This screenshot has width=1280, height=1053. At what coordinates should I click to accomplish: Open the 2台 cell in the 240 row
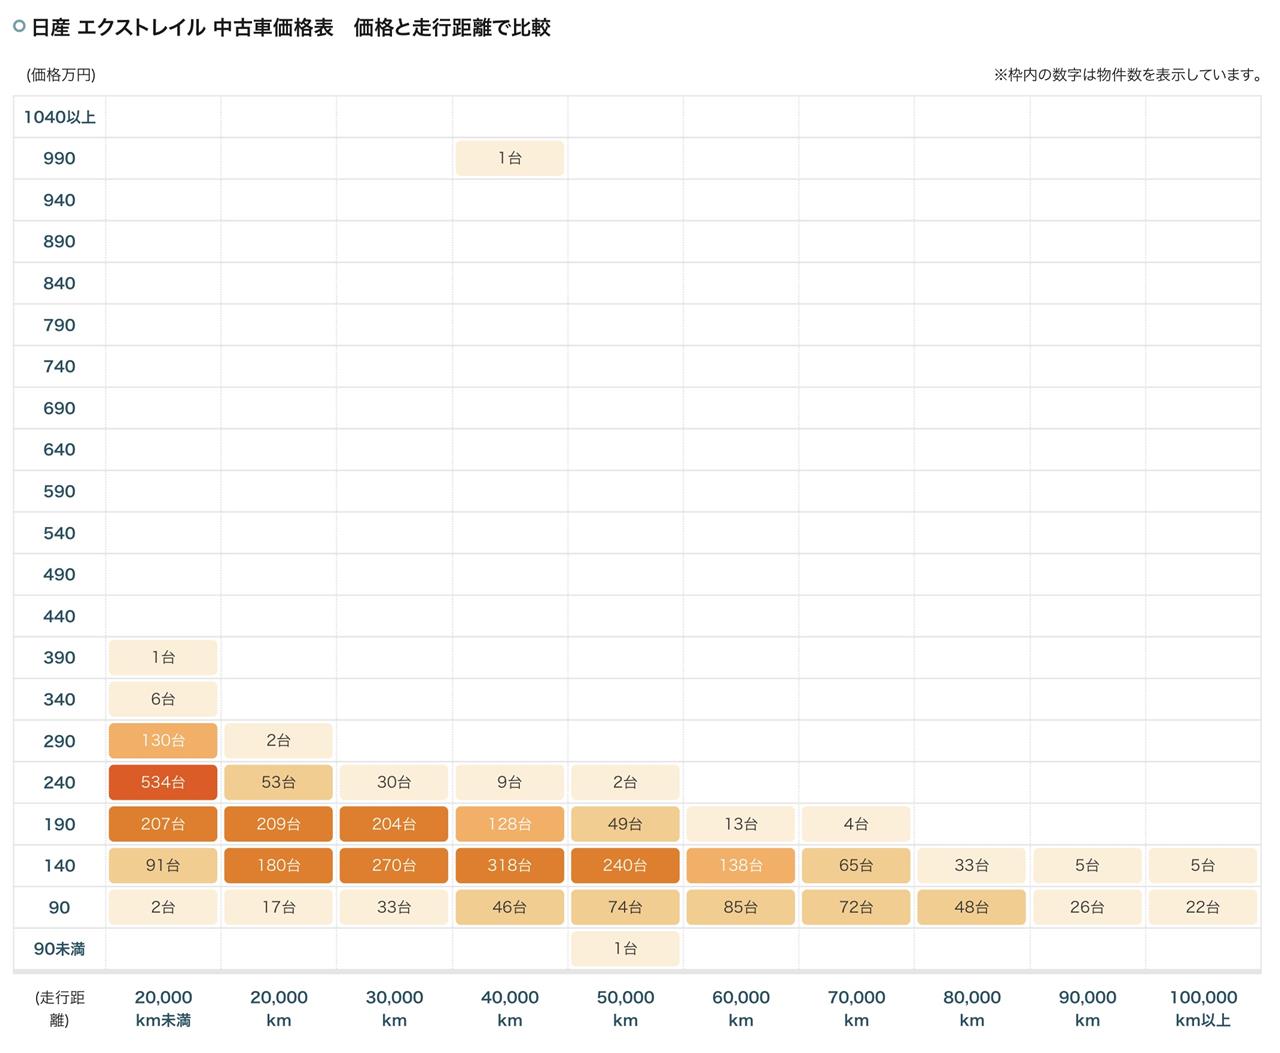coord(625,782)
